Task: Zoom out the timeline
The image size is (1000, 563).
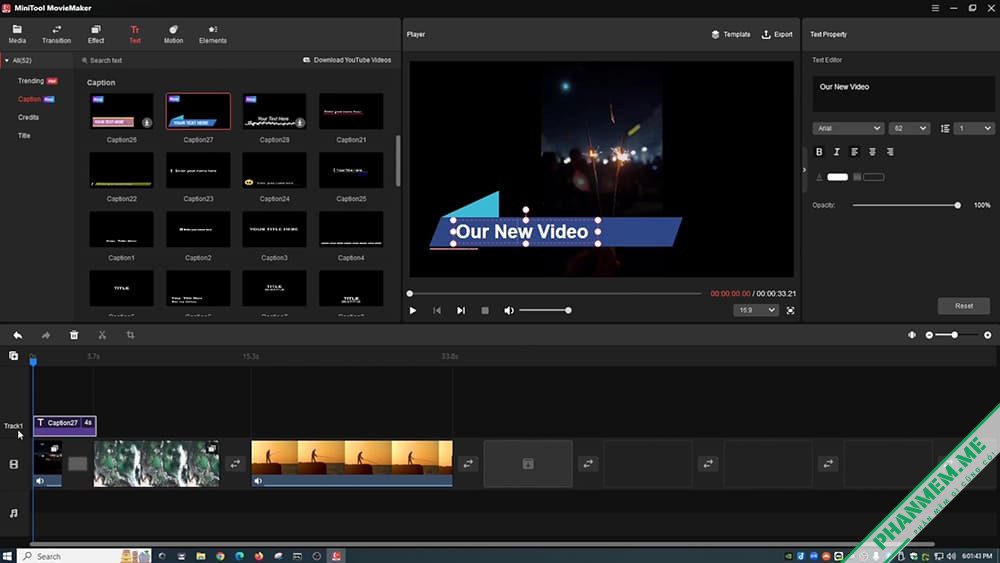Action: coord(929,335)
